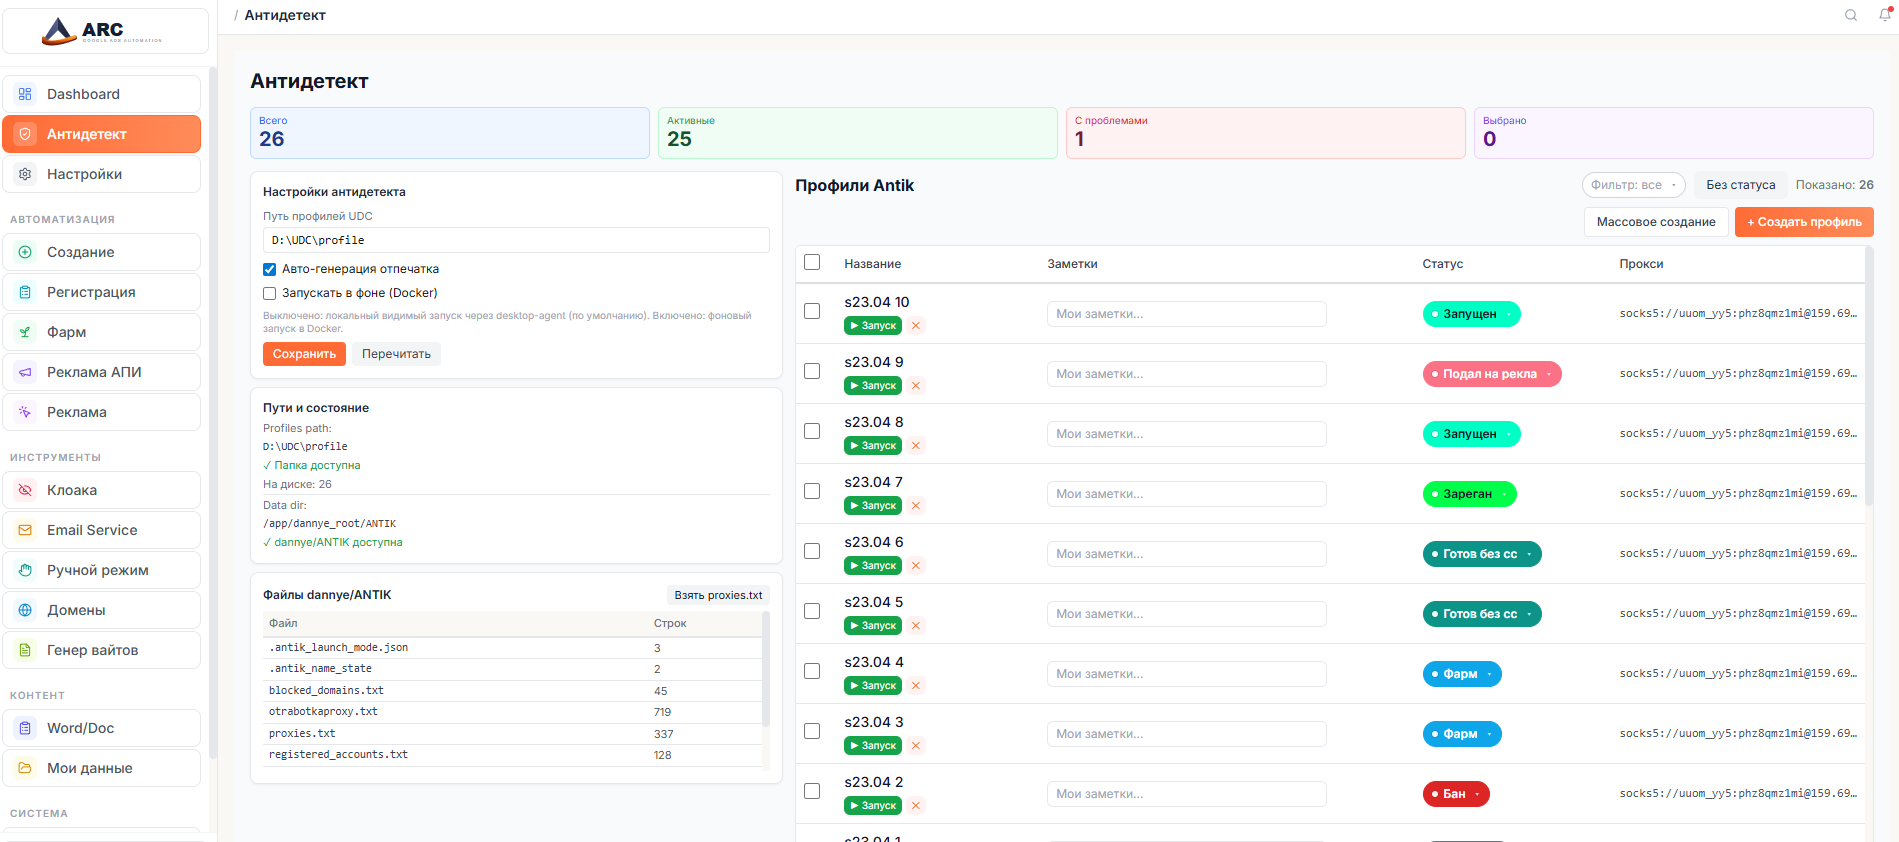
Task: Click the files table vertical scrollbar
Action: tap(766, 670)
